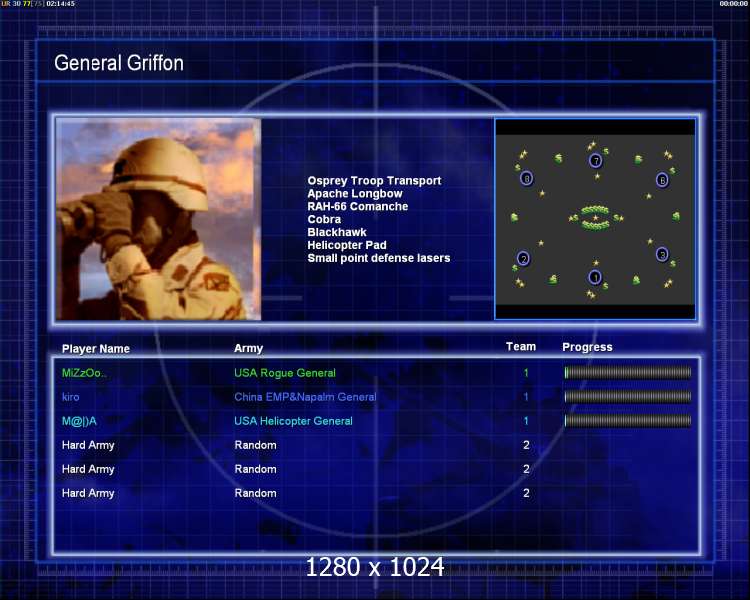750x600 pixels.
Task: Click 'Blackhawk' in the unit list
Action: click(337, 232)
